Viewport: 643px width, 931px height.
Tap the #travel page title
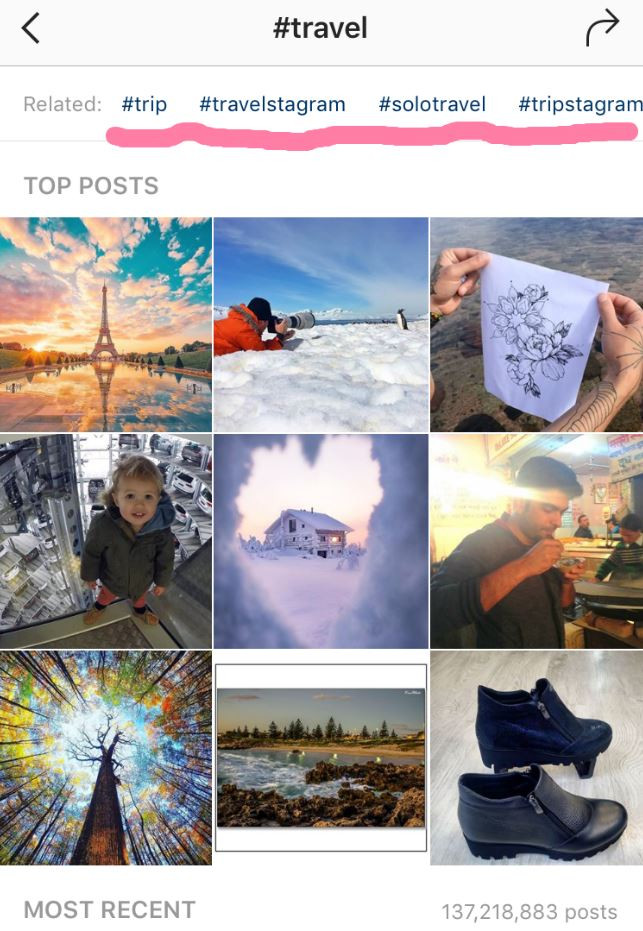tap(320, 28)
